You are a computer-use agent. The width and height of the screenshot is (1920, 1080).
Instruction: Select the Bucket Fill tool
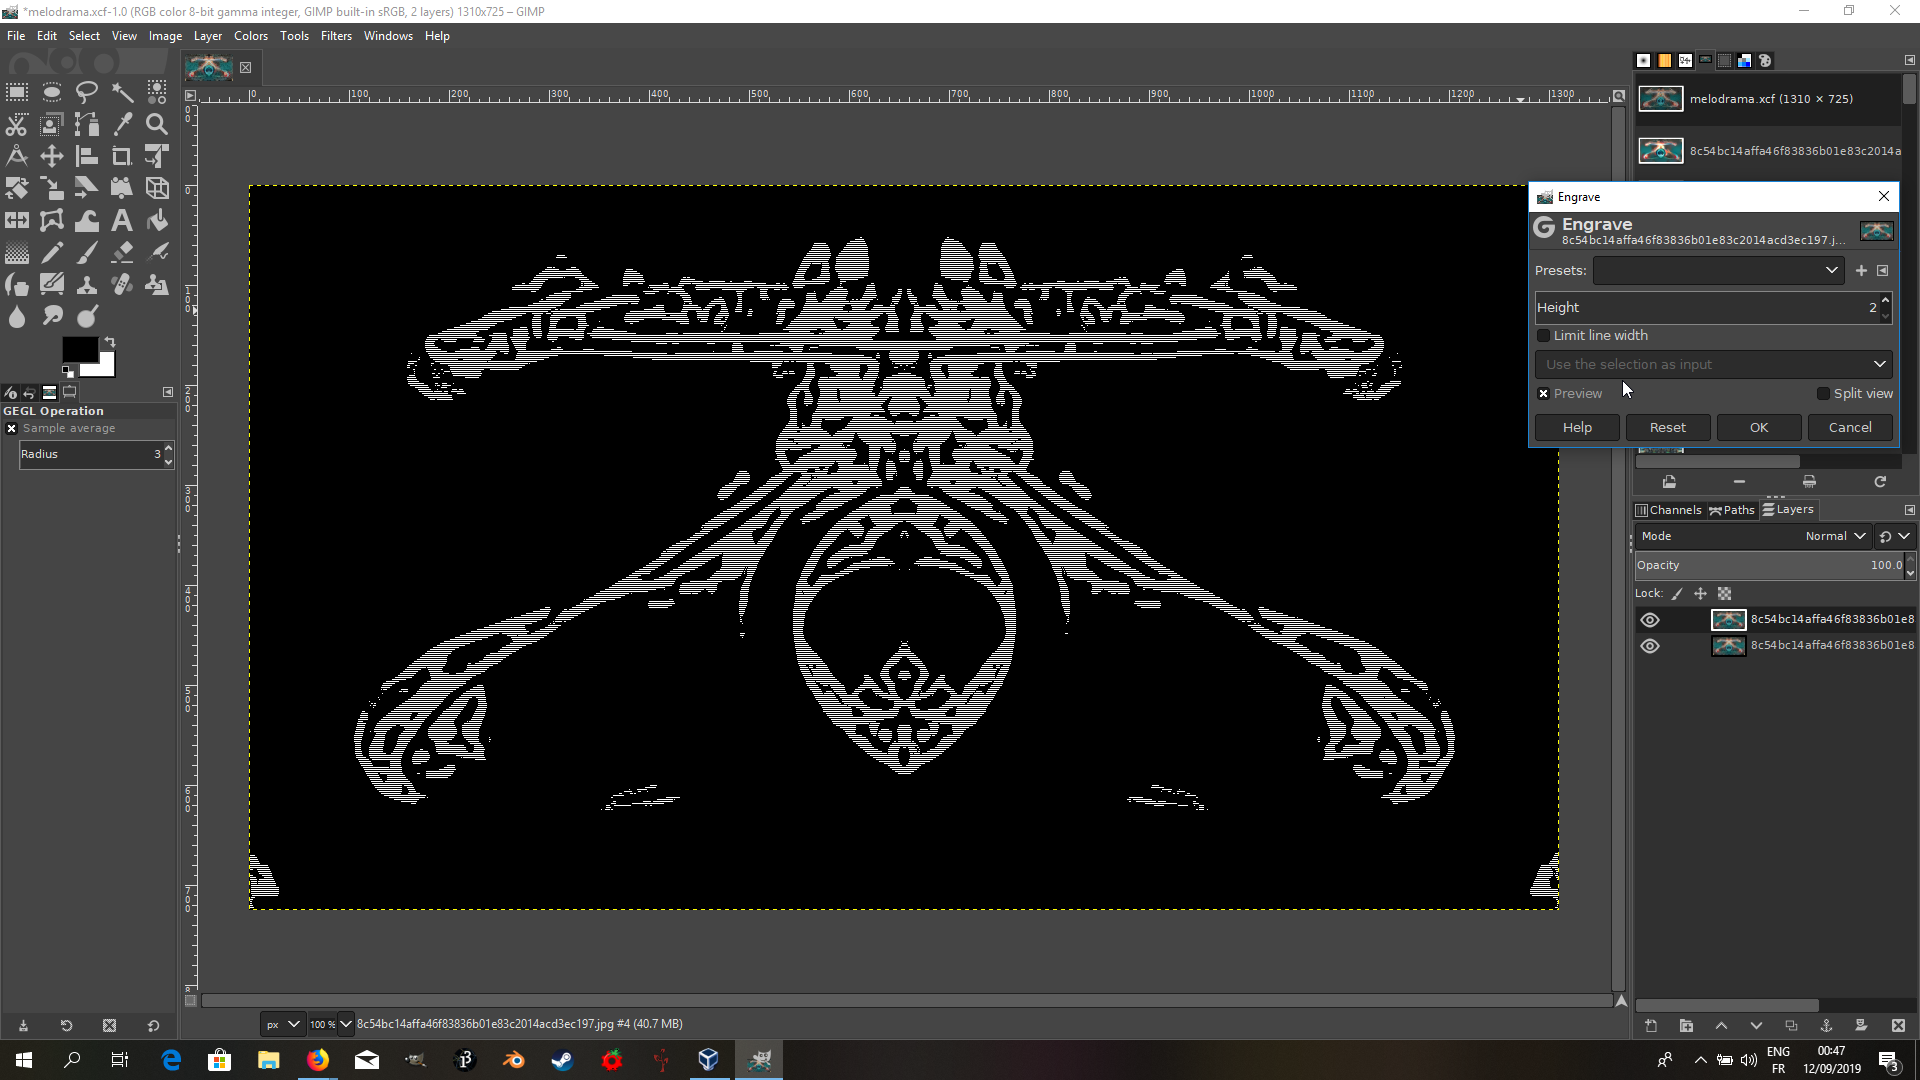tap(157, 220)
